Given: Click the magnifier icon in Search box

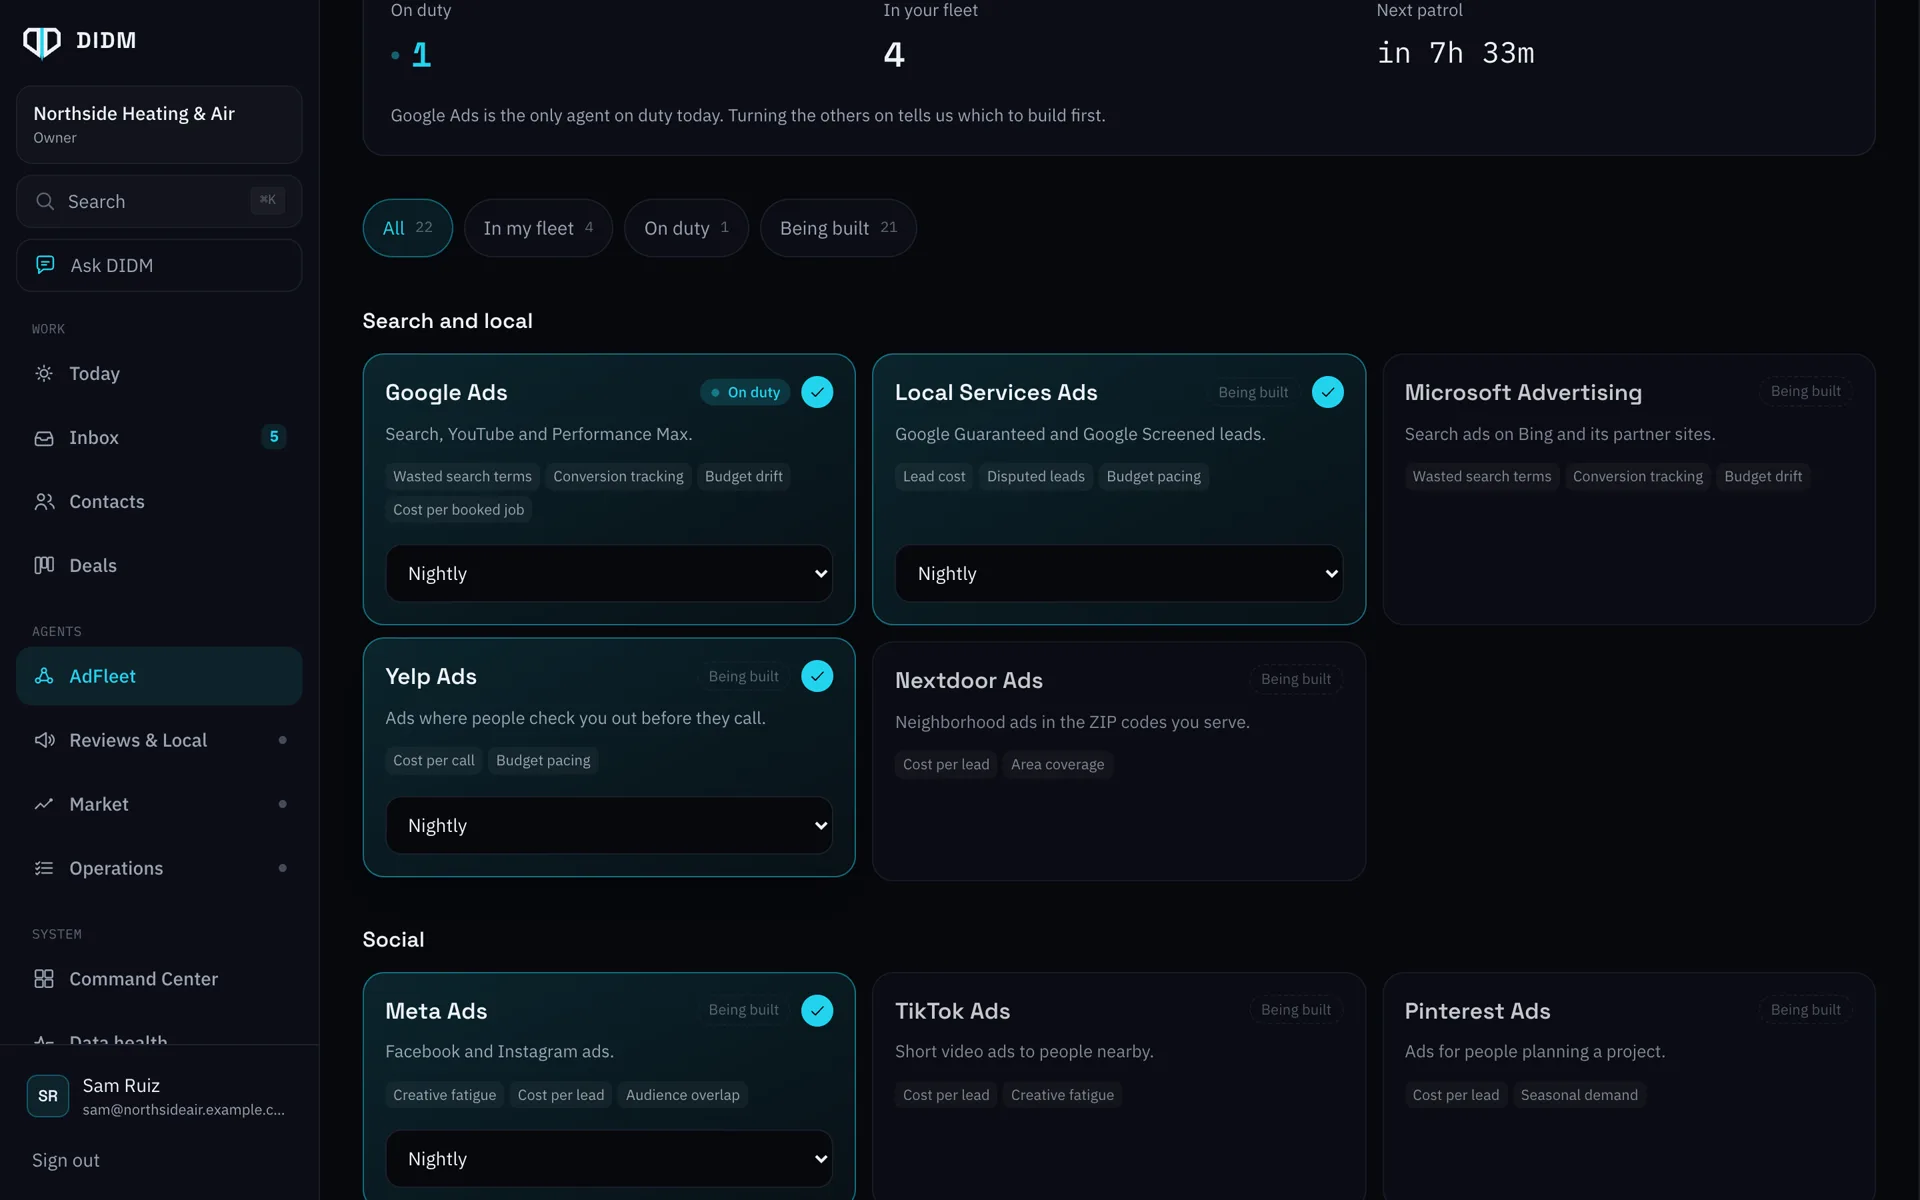Looking at the screenshot, I should 45,201.
